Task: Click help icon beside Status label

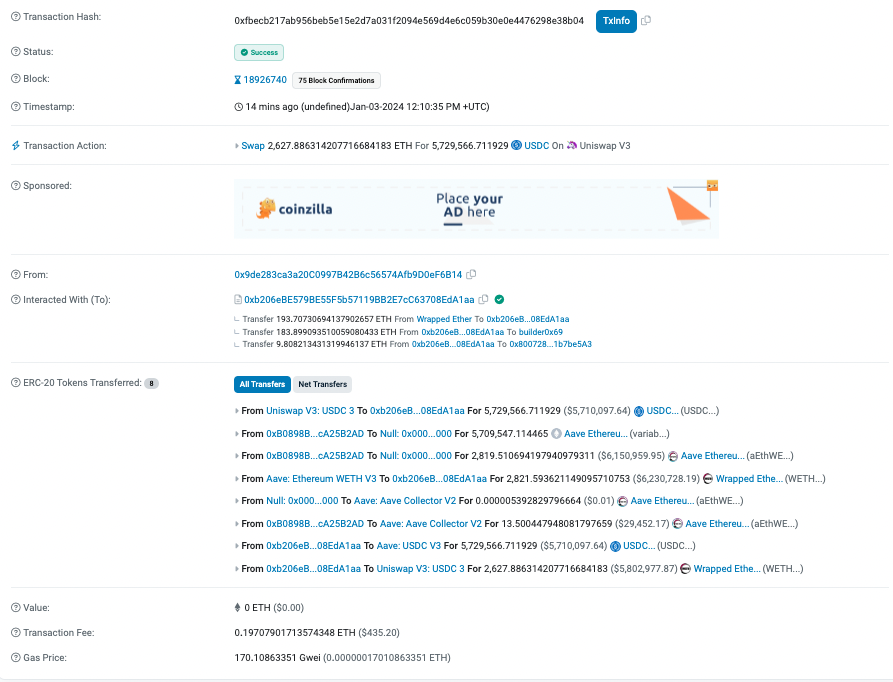Action: (x=16, y=52)
